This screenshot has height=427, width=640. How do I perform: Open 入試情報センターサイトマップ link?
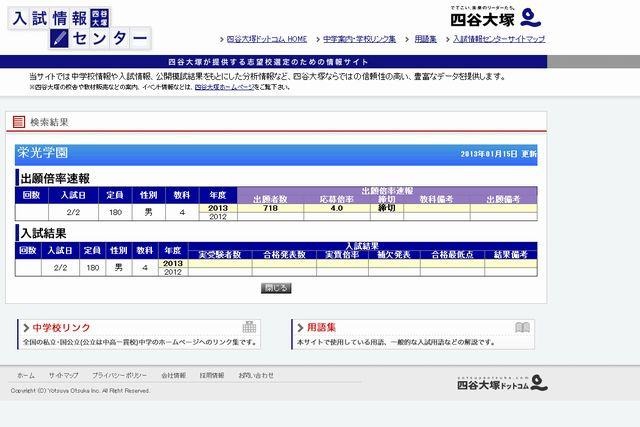click(499, 39)
